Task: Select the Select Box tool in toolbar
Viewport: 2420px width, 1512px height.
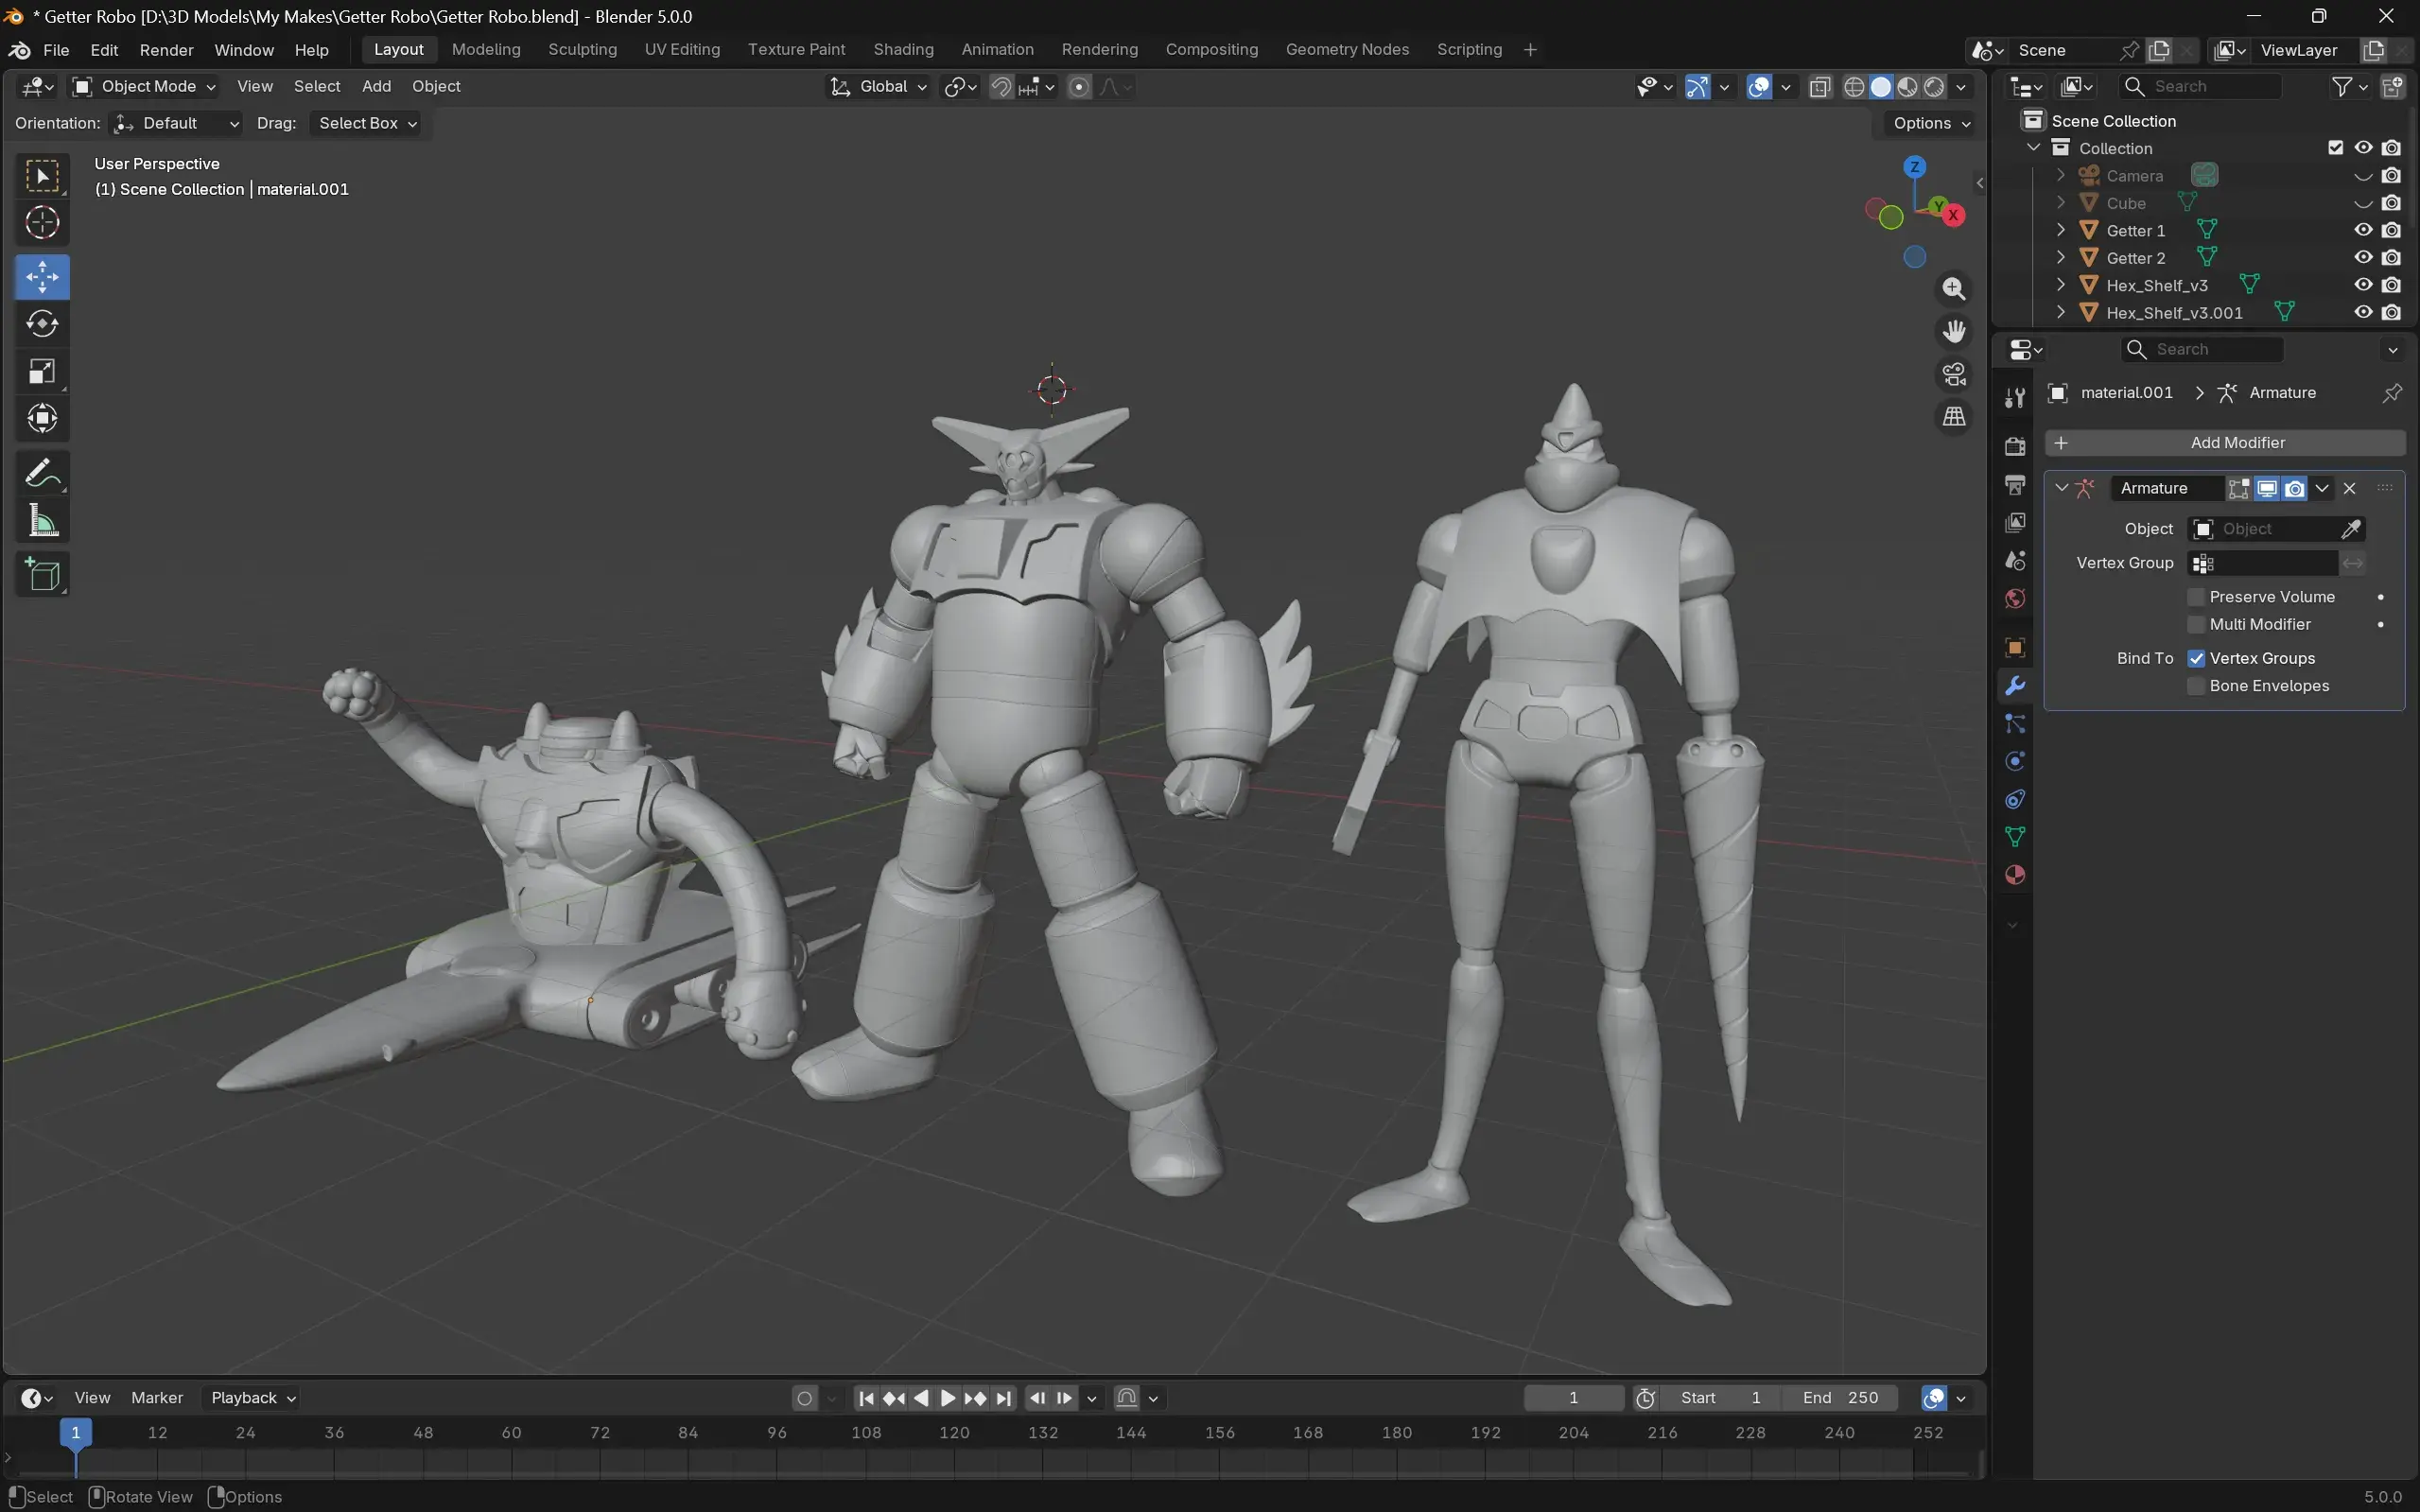Action: [42, 176]
